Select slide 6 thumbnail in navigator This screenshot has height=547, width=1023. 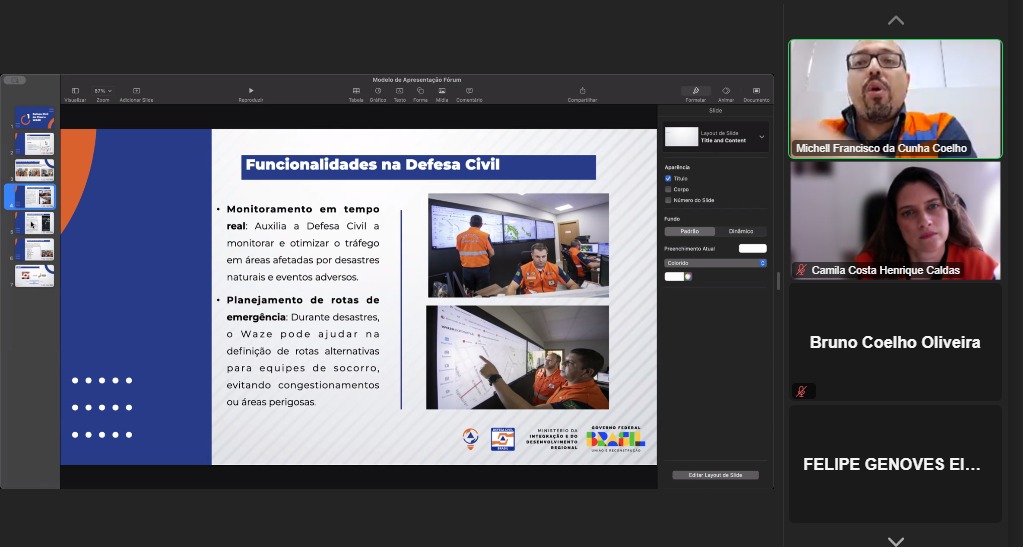(x=35, y=249)
